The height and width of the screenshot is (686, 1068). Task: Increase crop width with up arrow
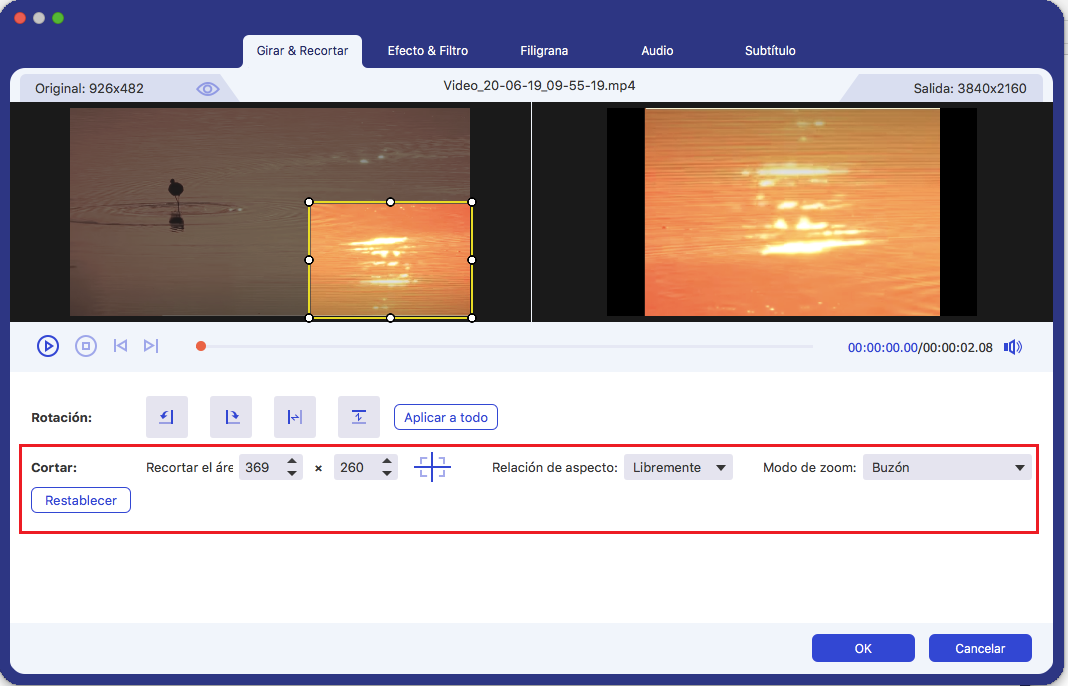click(x=292, y=461)
